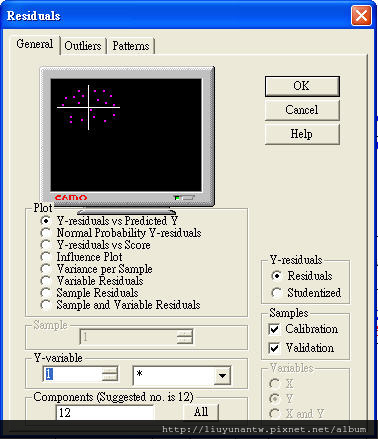This screenshot has width=378, height=439.
Task: Choose Sample and Variable Residuals
Action: (46, 305)
